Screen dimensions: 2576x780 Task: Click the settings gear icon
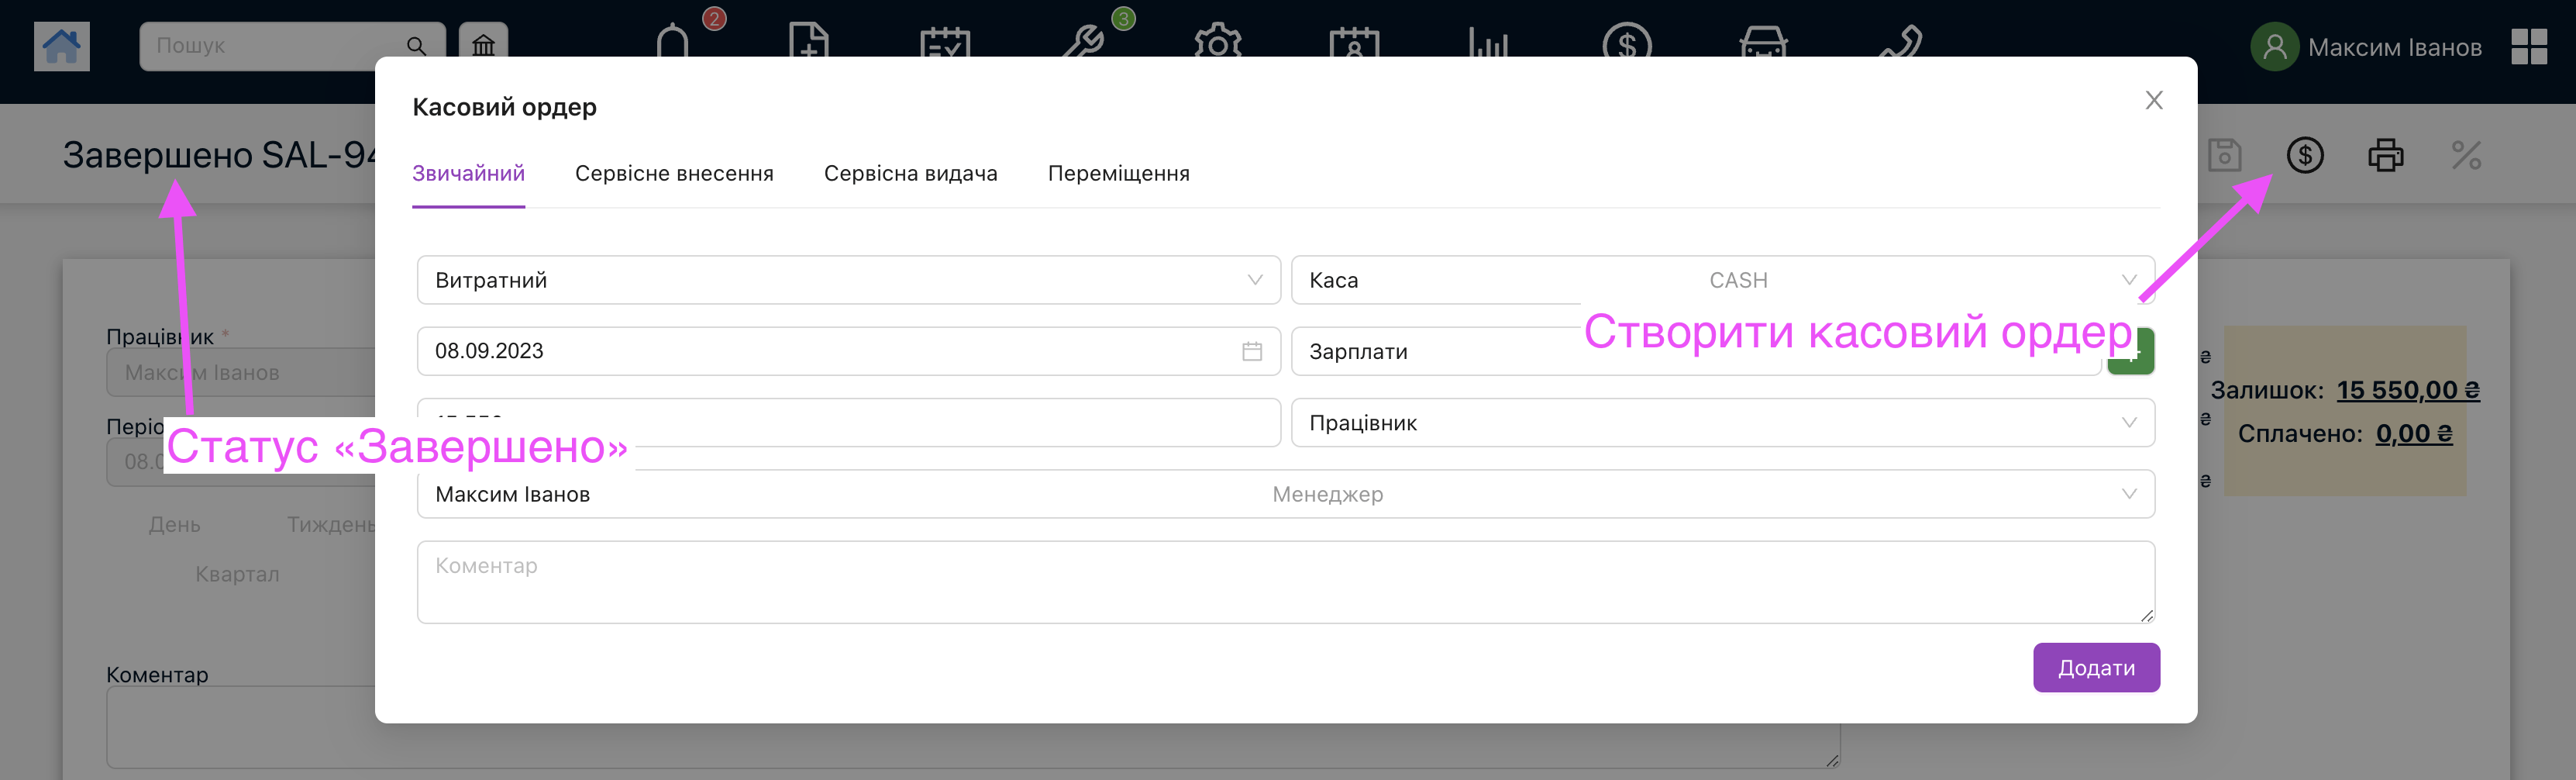pyautogui.click(x=1217, y=42)
